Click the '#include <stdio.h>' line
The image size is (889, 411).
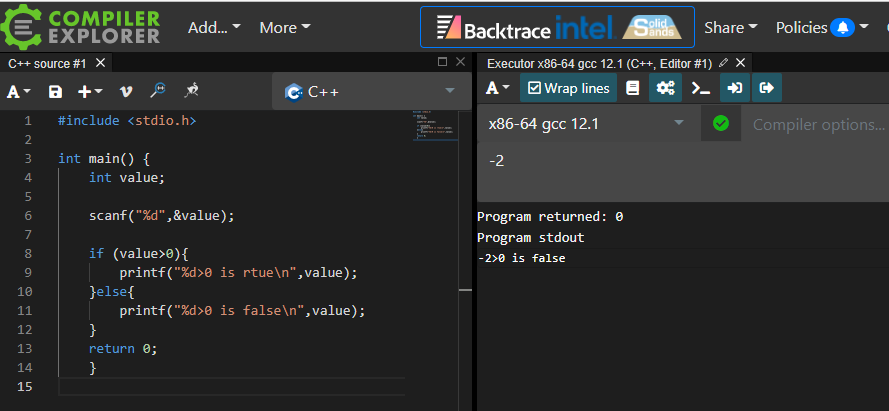click(x=127, y=121)
